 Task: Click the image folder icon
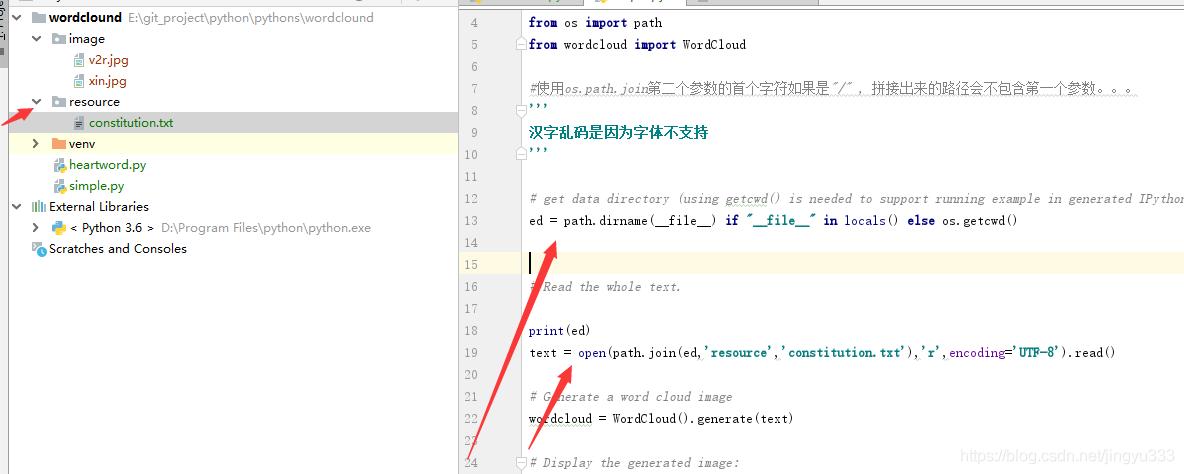58,38
